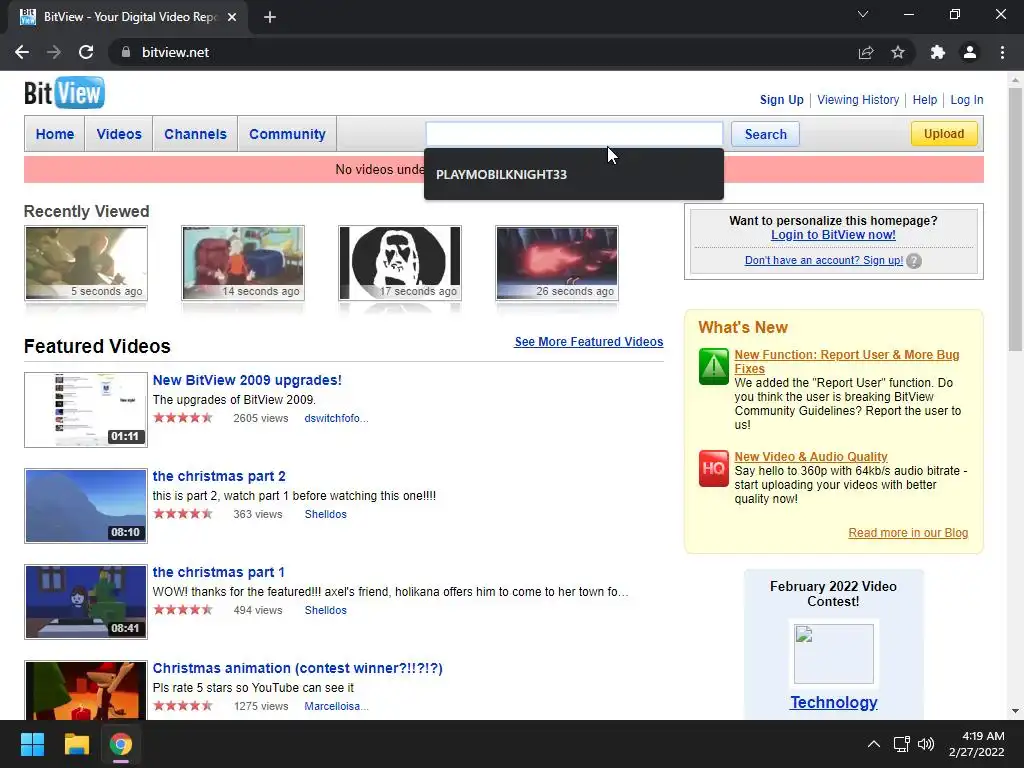Viewport: 1024px width, 768px height.
Task: Reload the page with refresh icon
Action: pyautogui.click(x=86, y=52)
